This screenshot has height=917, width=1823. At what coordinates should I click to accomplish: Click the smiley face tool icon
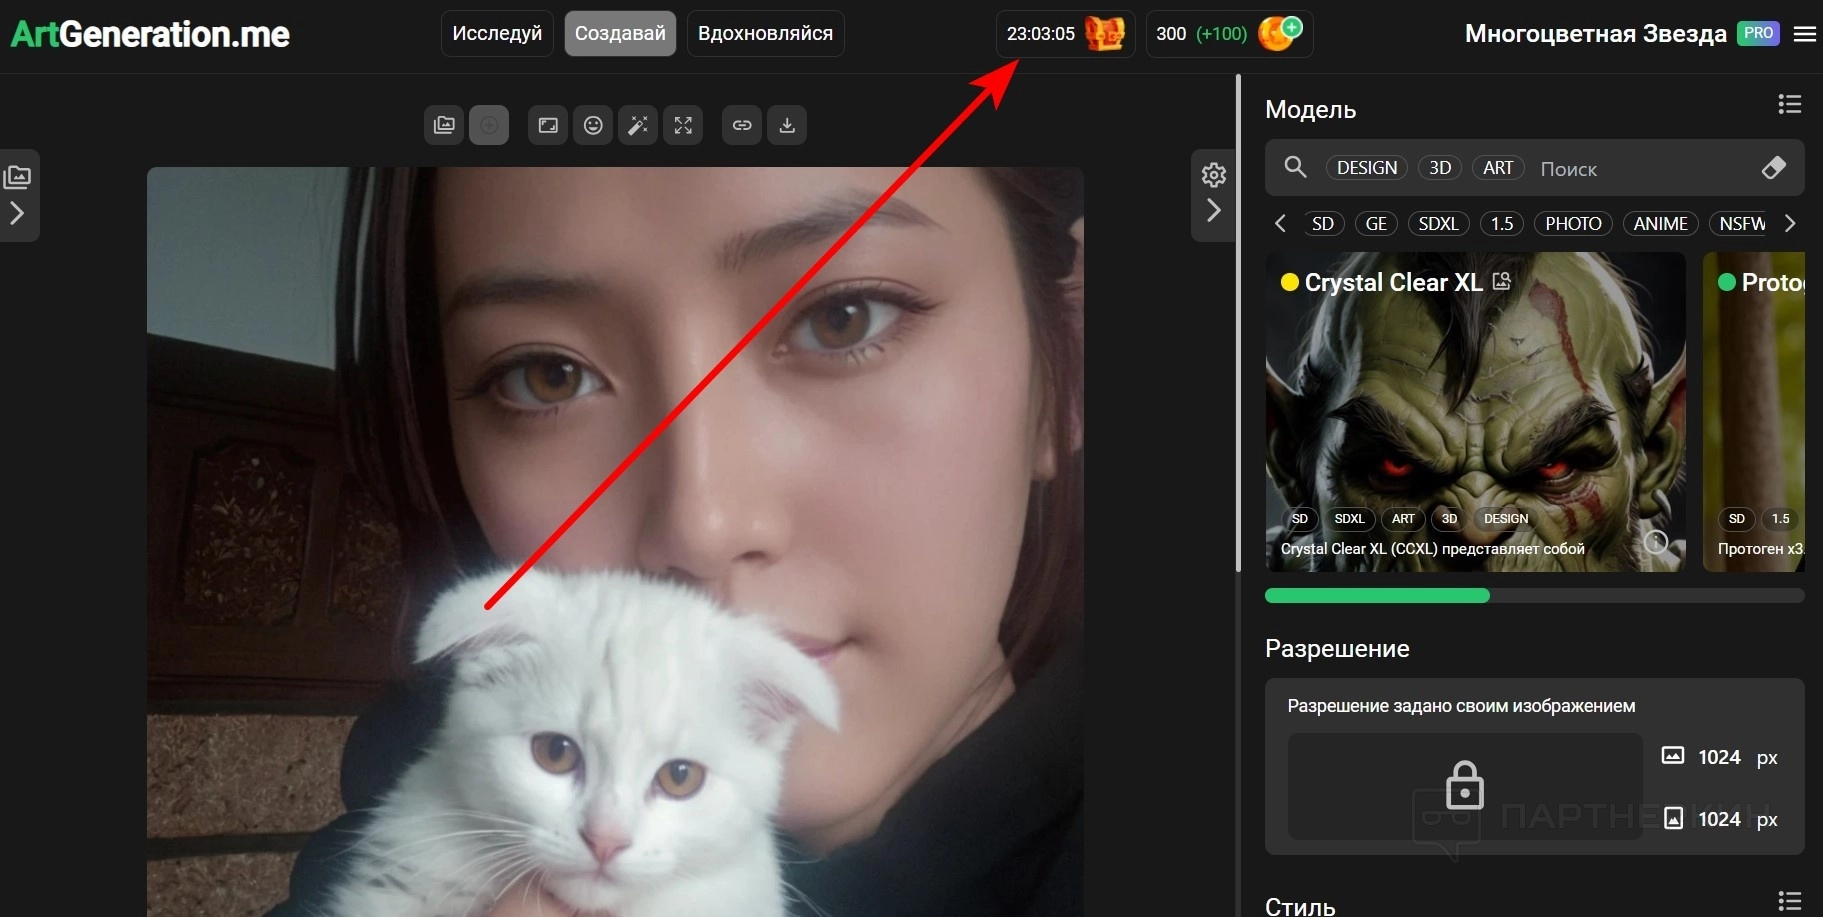click(x=593, y=125)
